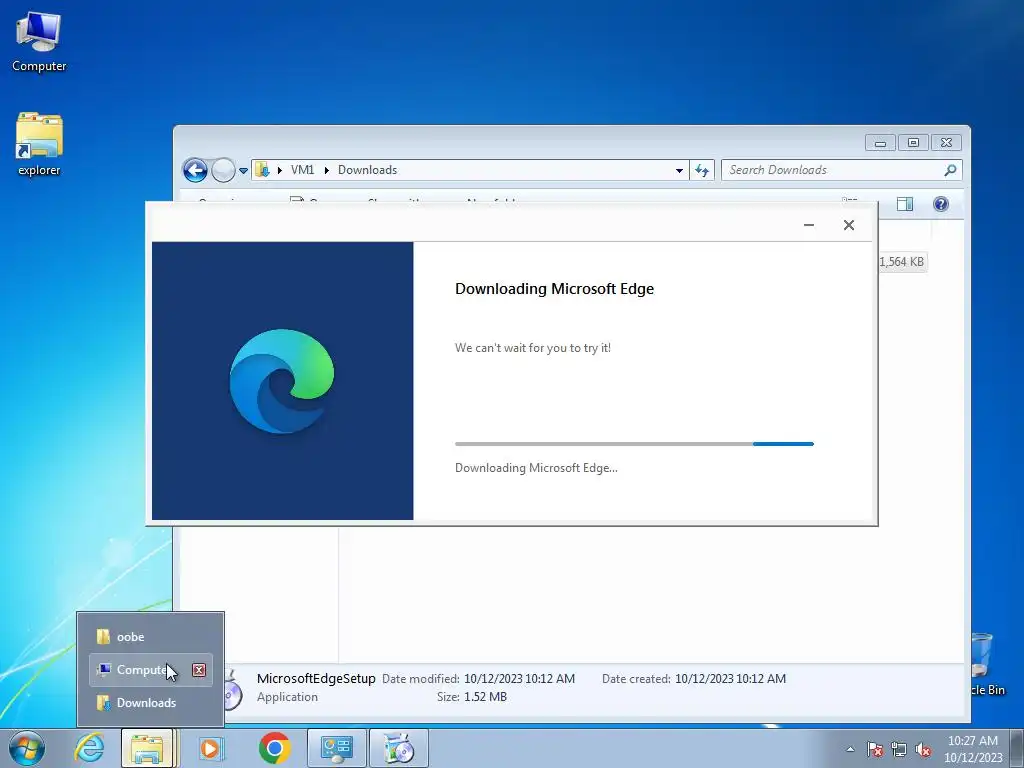Click the Downloads breadcrumb in the address bar
The width and height of the screenshot is (1024, 768).
tap(367, 170)
